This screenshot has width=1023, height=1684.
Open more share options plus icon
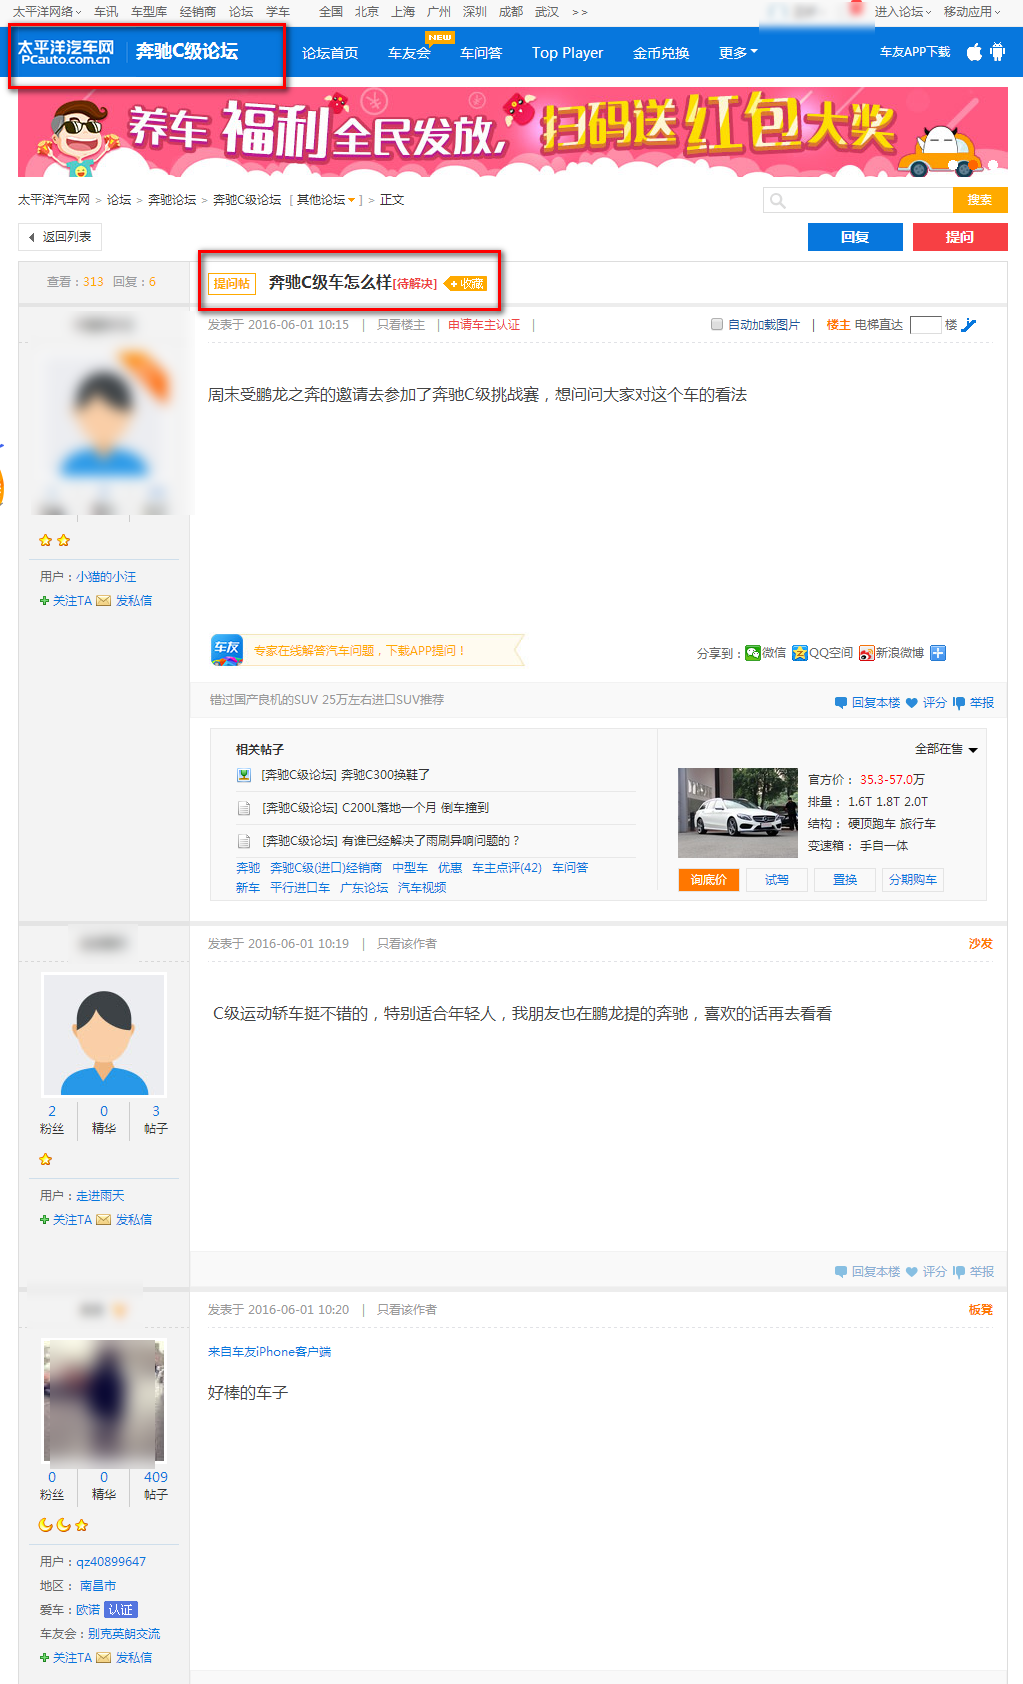pyautogui.click(x=938, y=653)
